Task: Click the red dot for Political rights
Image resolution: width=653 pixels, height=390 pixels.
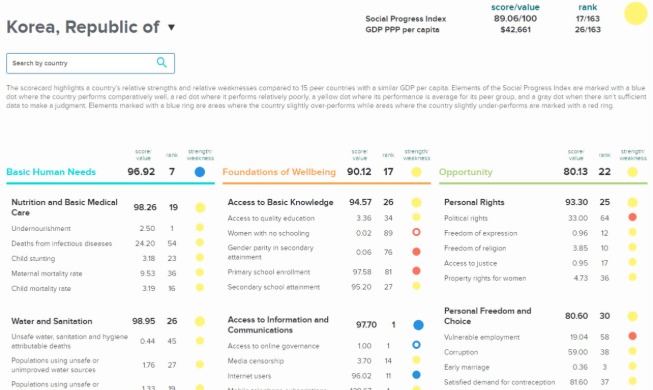Action: 632,217
